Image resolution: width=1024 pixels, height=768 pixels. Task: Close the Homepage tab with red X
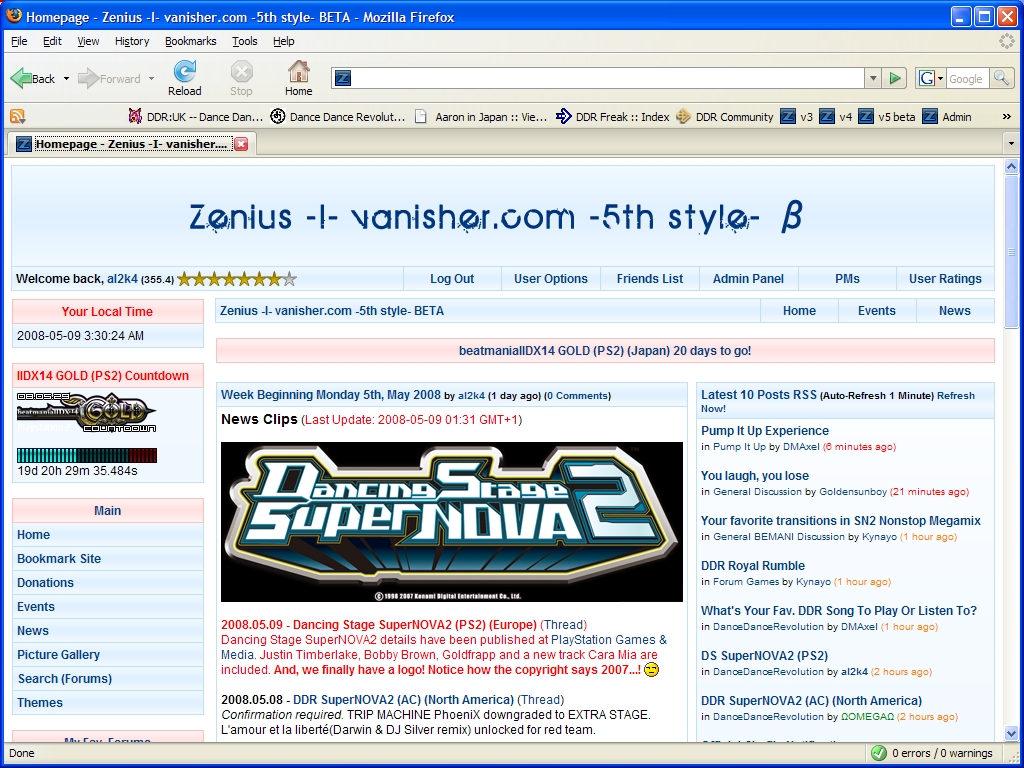pyautogui.click(x=242, y=144)
